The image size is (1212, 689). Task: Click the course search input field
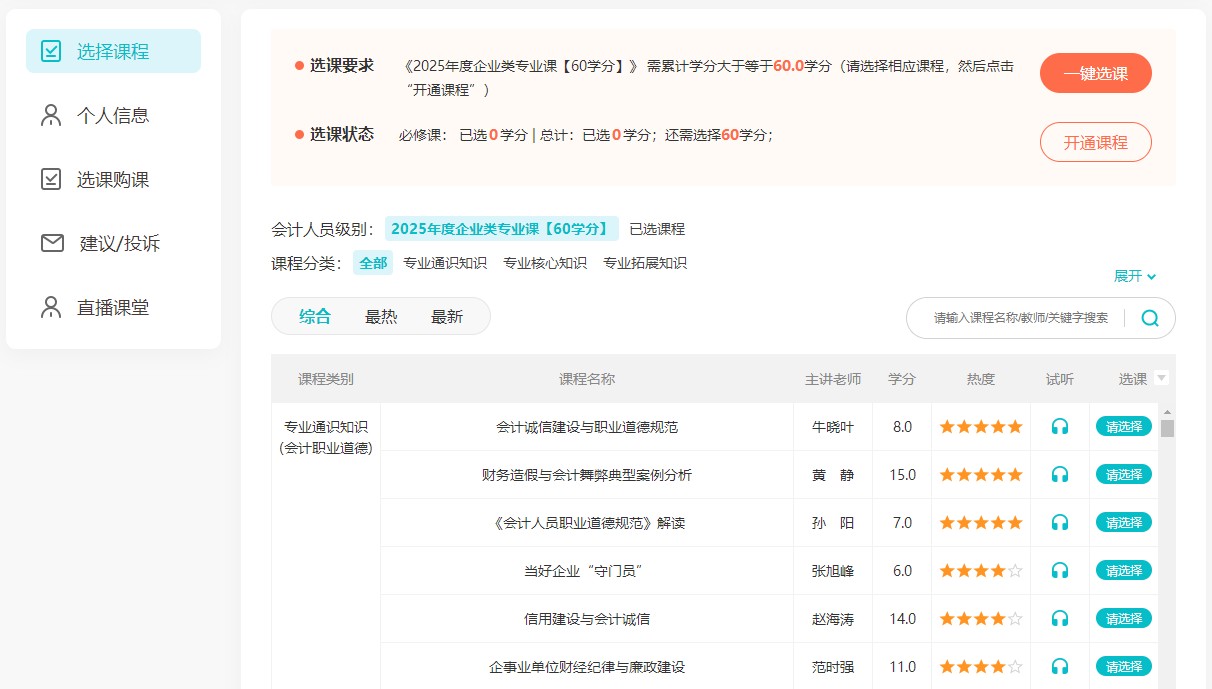[x=1020, y=318]
